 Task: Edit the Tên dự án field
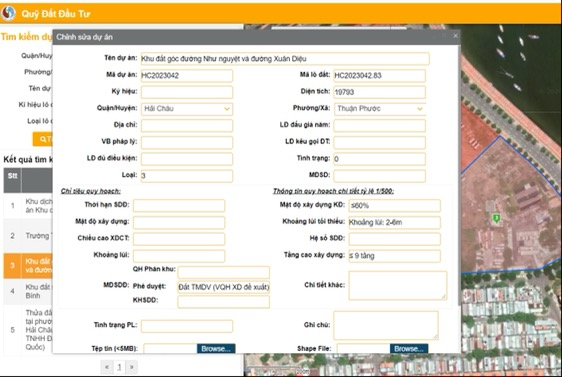click(x=285, y=58)
